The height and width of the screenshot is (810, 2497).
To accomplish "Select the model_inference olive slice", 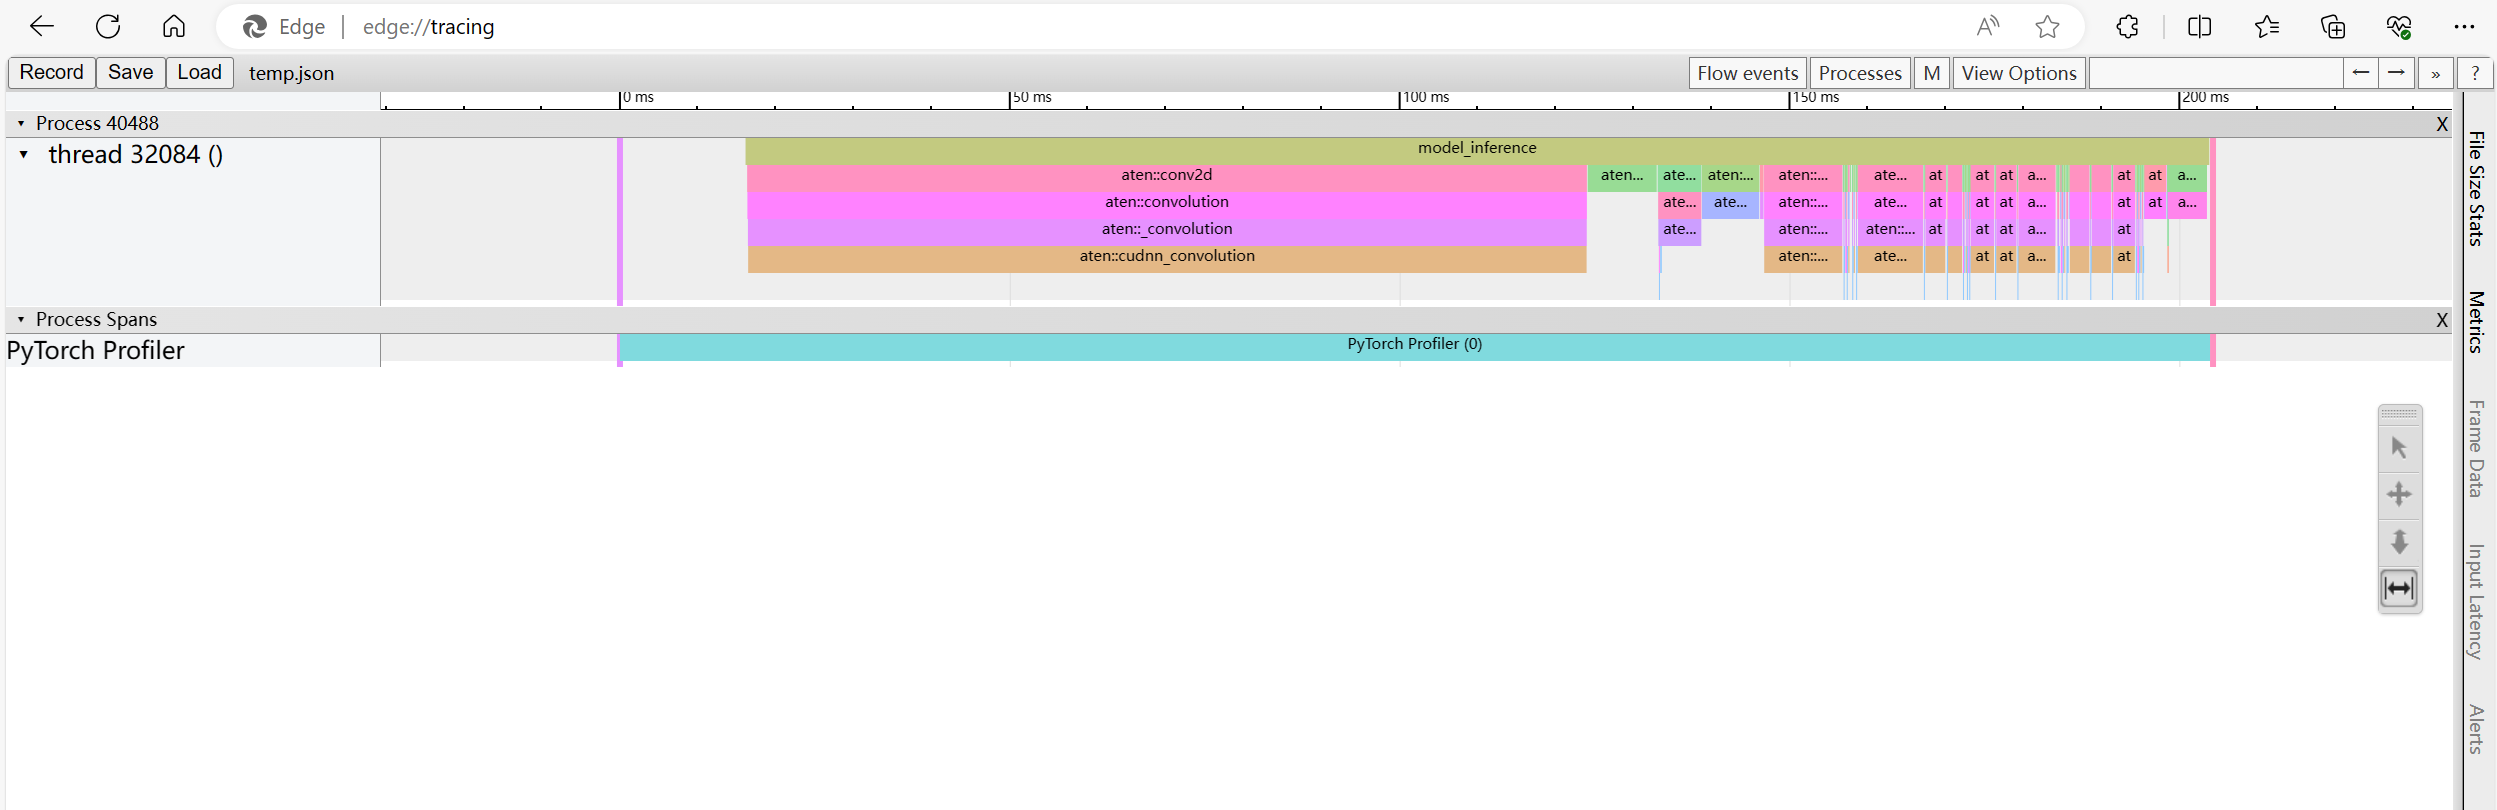I will pyautogui.click(x=1477, y=148).
